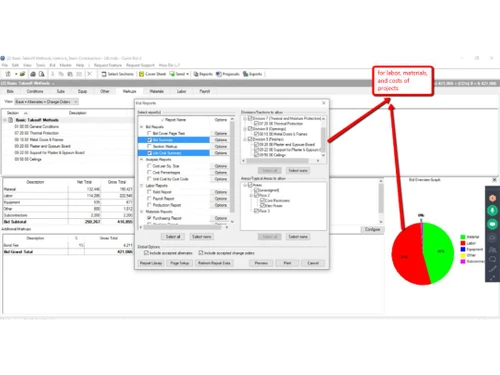Uncheck the Bid Summary report checkbox
The width and height of the screenshot is (500, 375).
point(149,140)
